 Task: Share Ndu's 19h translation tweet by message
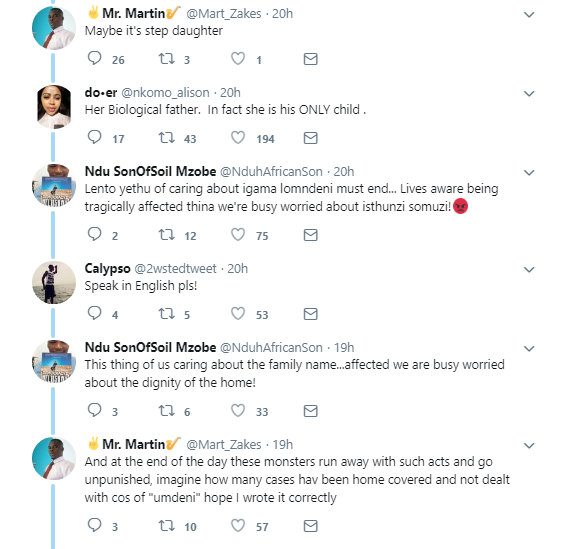311,411
